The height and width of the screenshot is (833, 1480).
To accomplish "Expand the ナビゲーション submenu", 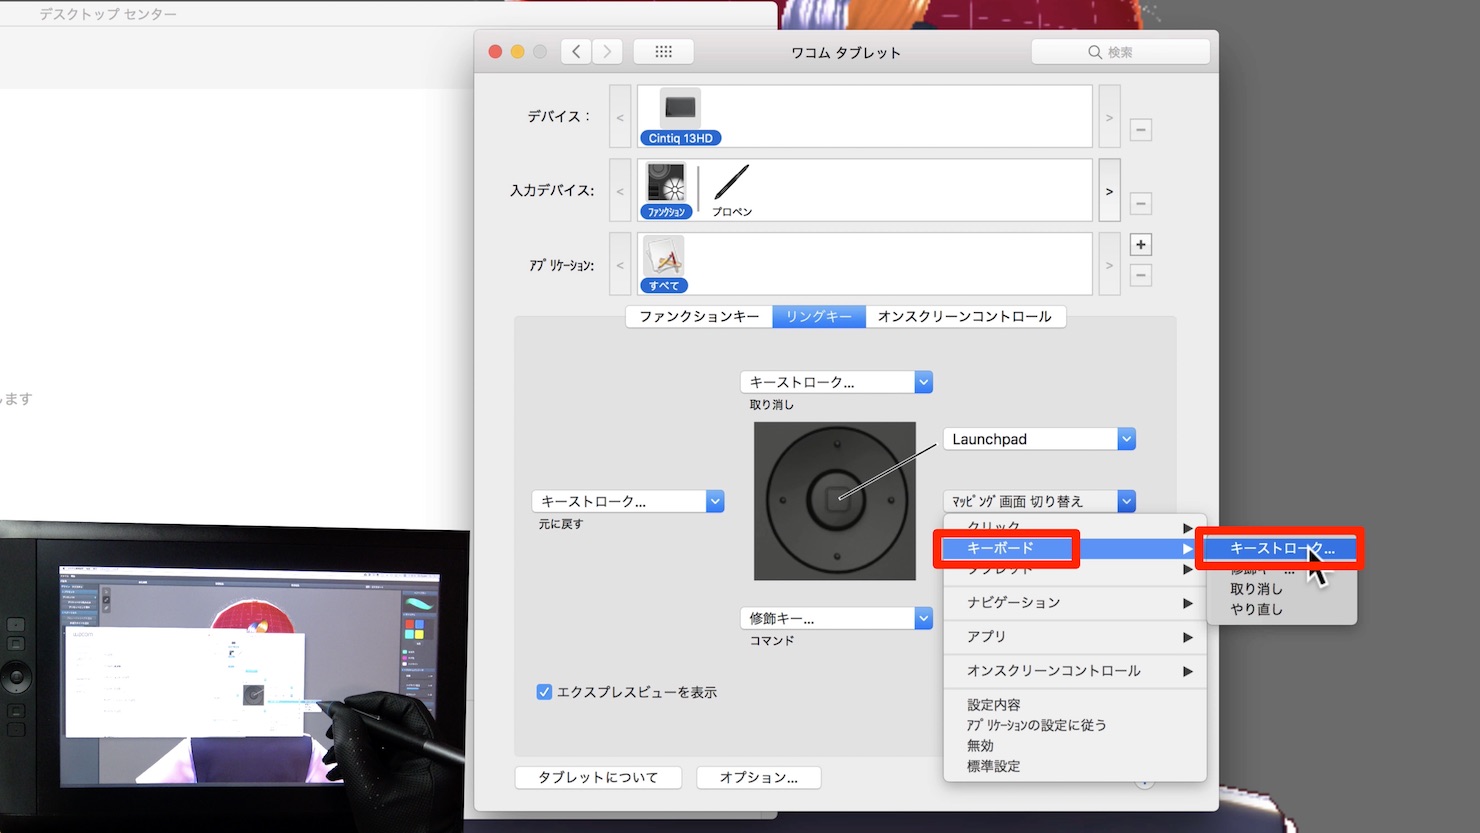I will coord(1075,602).
